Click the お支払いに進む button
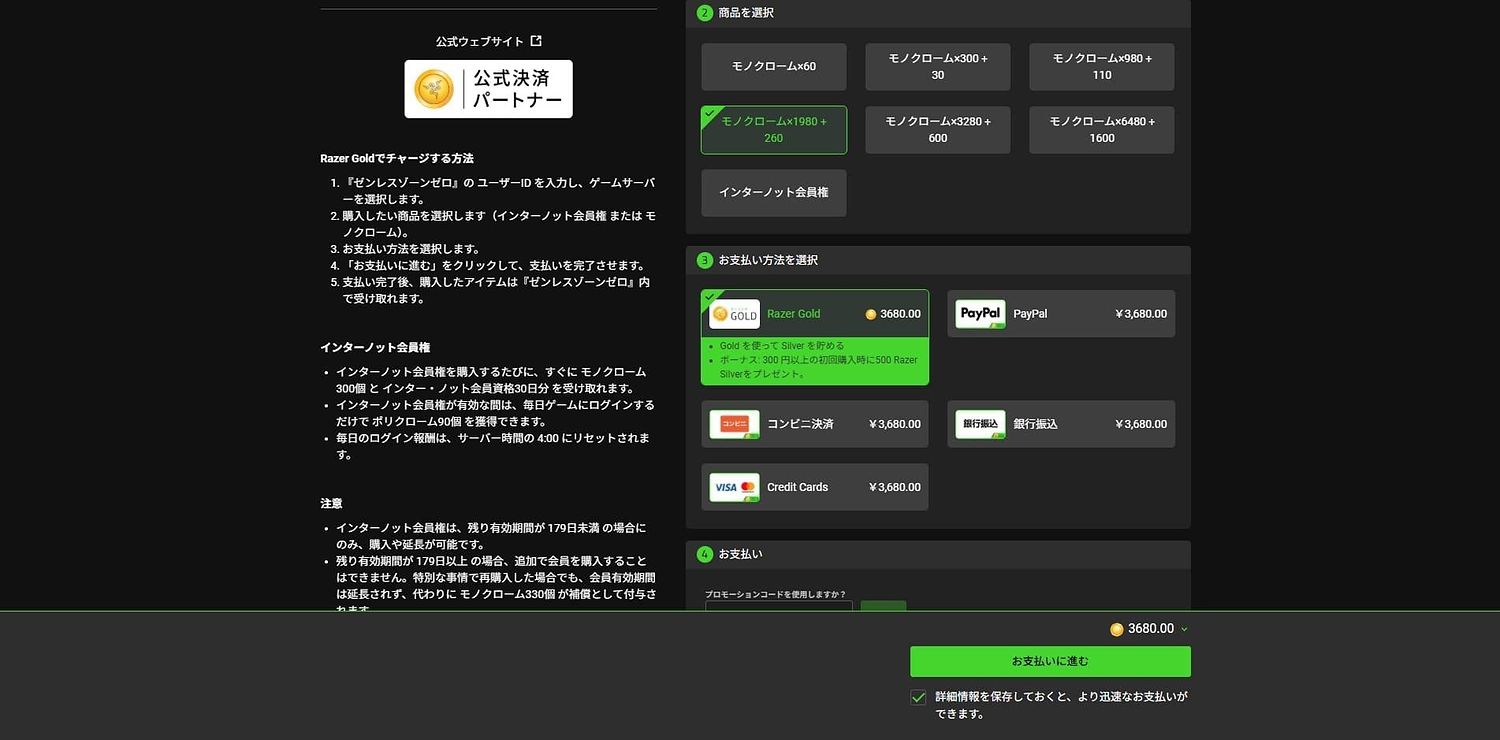Screen dimensions: 1500x740 pos(1050,661)
